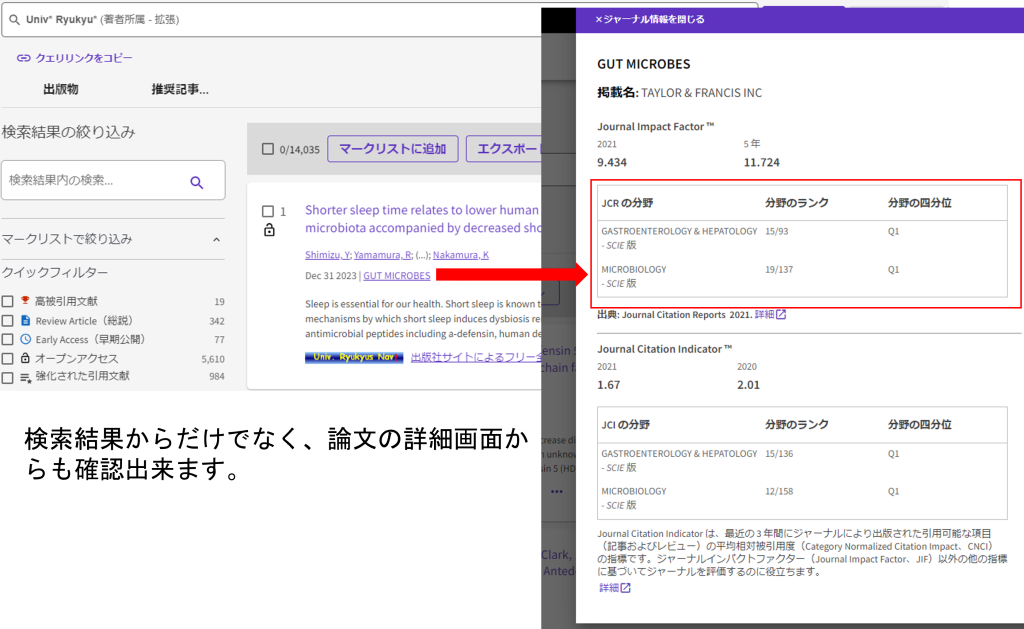Screen dimensions: 1024x629
Task: Enable the オープンアクセス filter checkbox
Action: point(7,359)
